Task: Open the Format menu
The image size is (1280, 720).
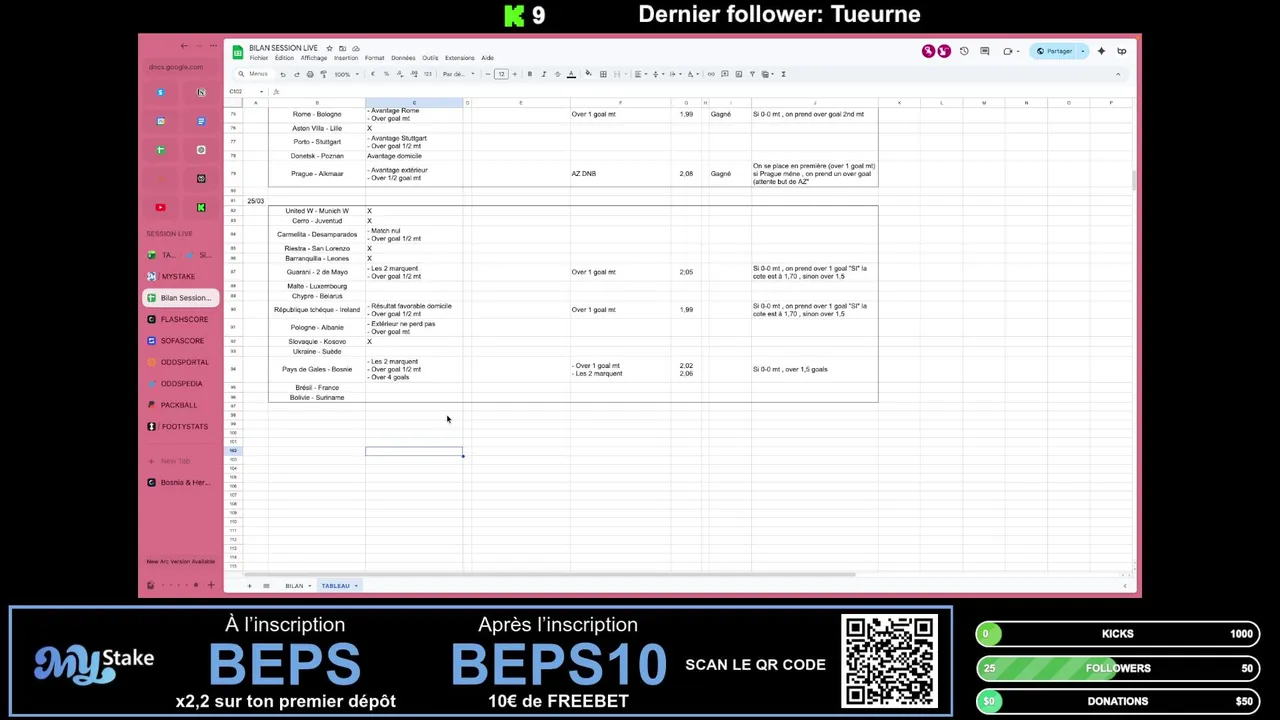Action: [x=374, y=58]
